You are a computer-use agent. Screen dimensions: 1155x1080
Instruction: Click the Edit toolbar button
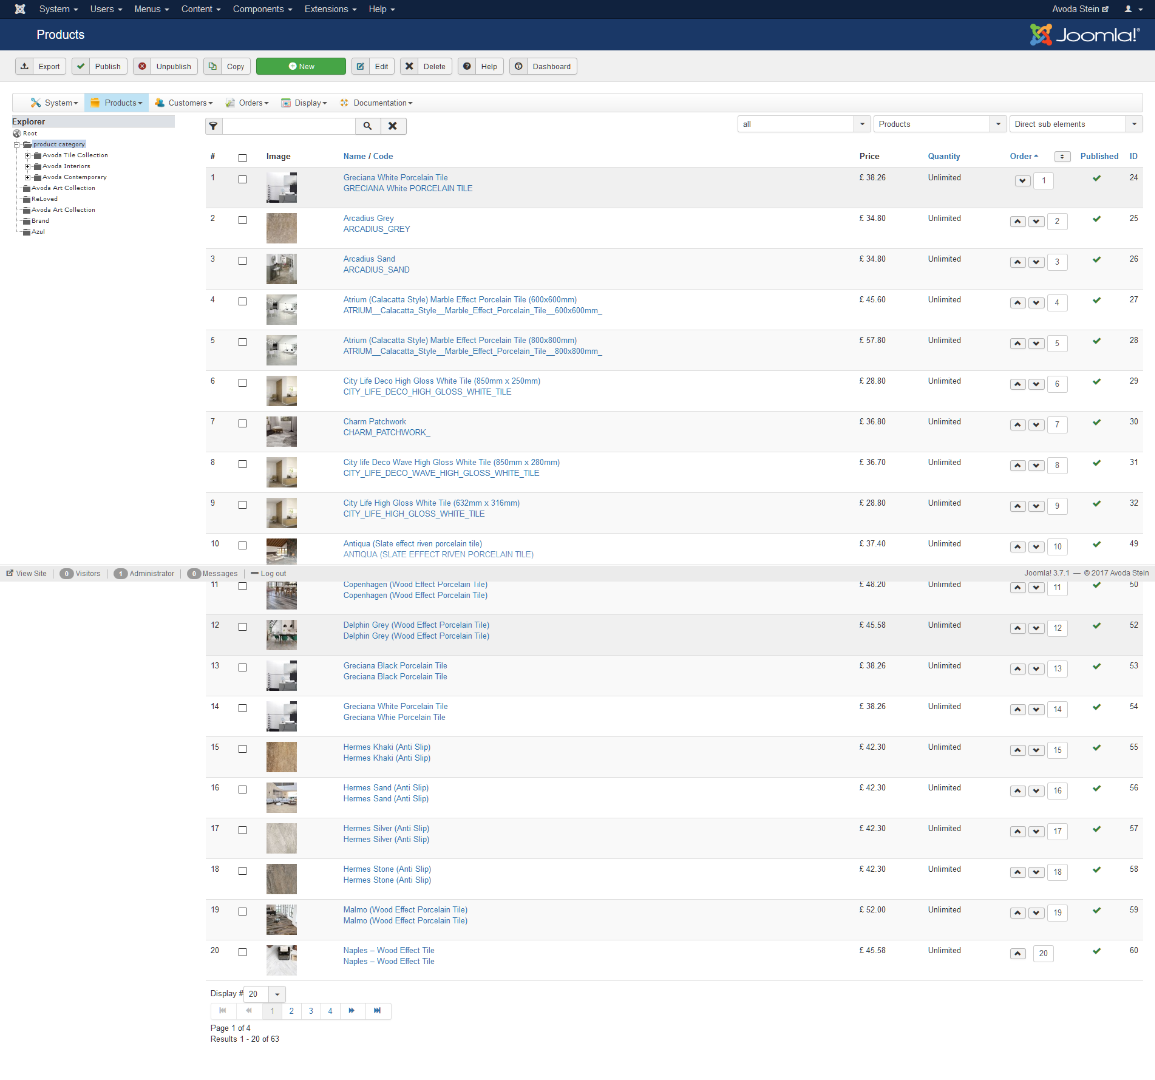tap(373, 66)
